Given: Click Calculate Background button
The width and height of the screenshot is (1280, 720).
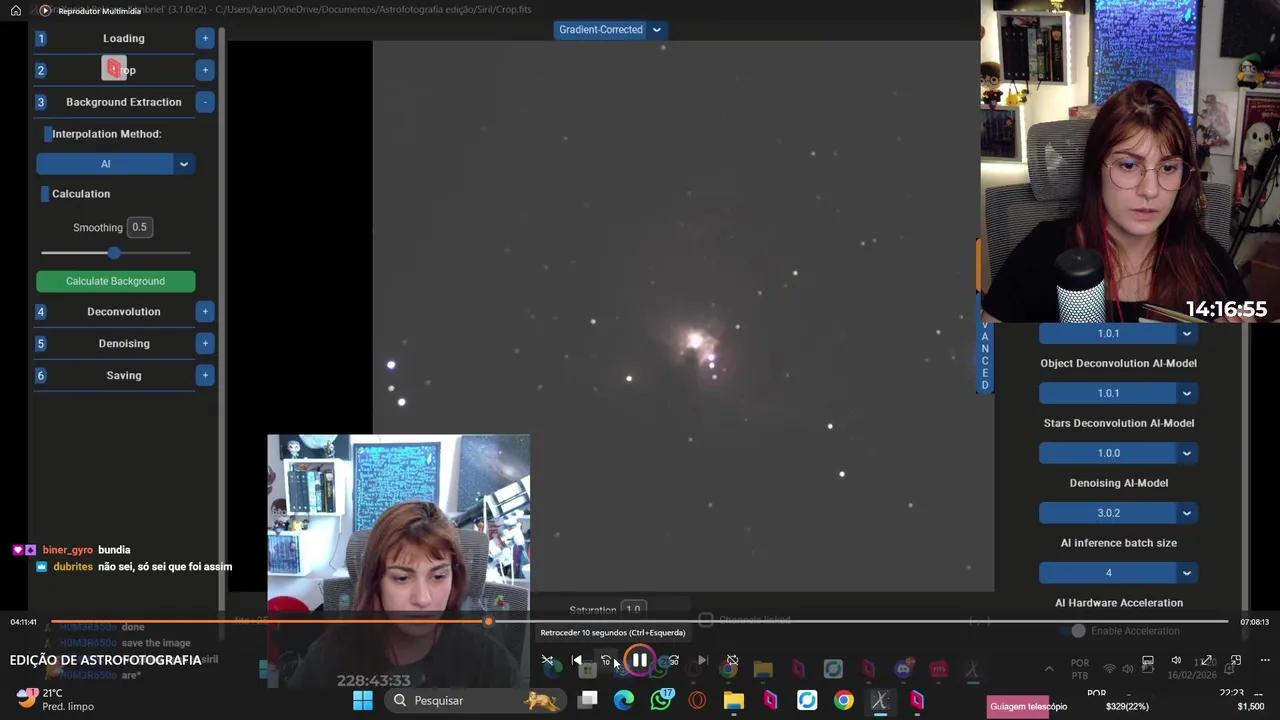Looking at the screenshot, I should [x=115, y=281].
